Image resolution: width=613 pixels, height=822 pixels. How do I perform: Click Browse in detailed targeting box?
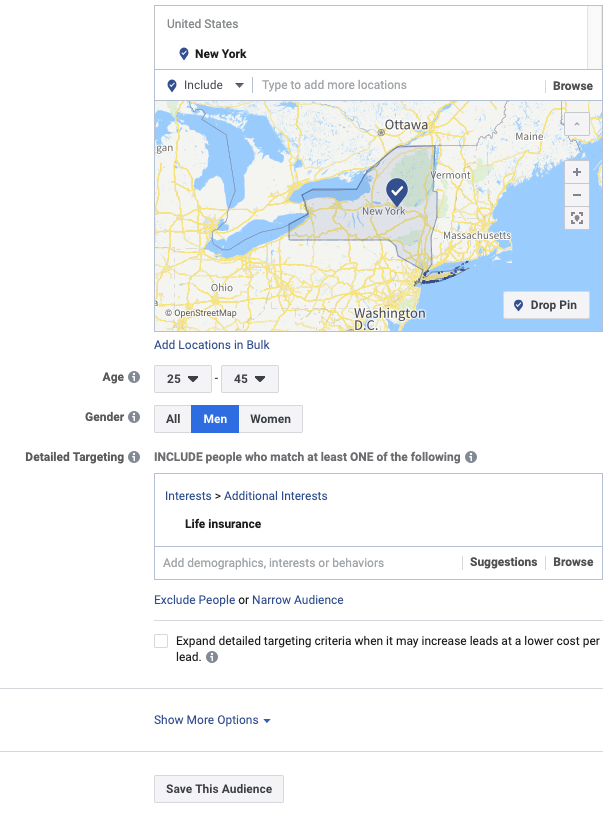[x=573, y=562]
